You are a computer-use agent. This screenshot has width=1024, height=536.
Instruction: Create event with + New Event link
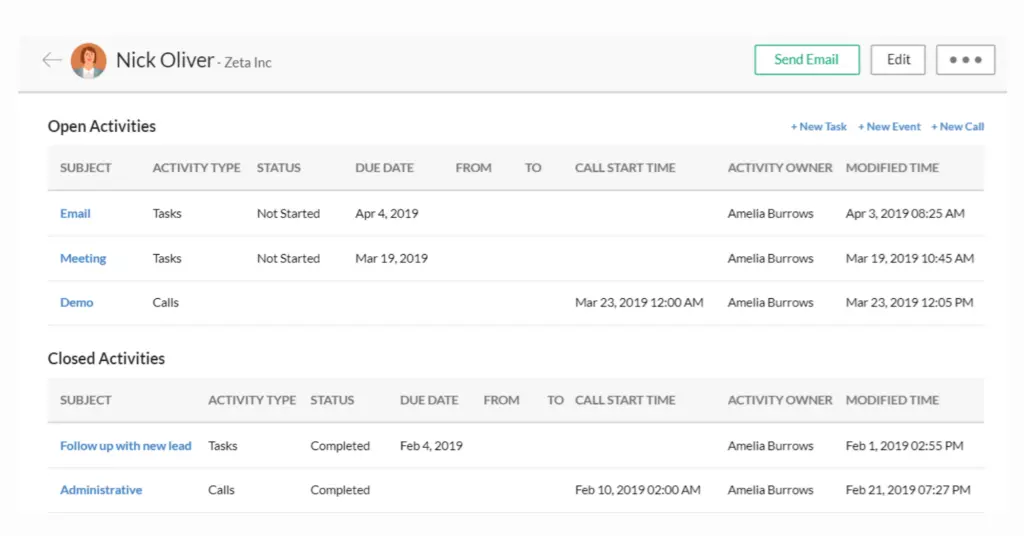pos(889,127)
